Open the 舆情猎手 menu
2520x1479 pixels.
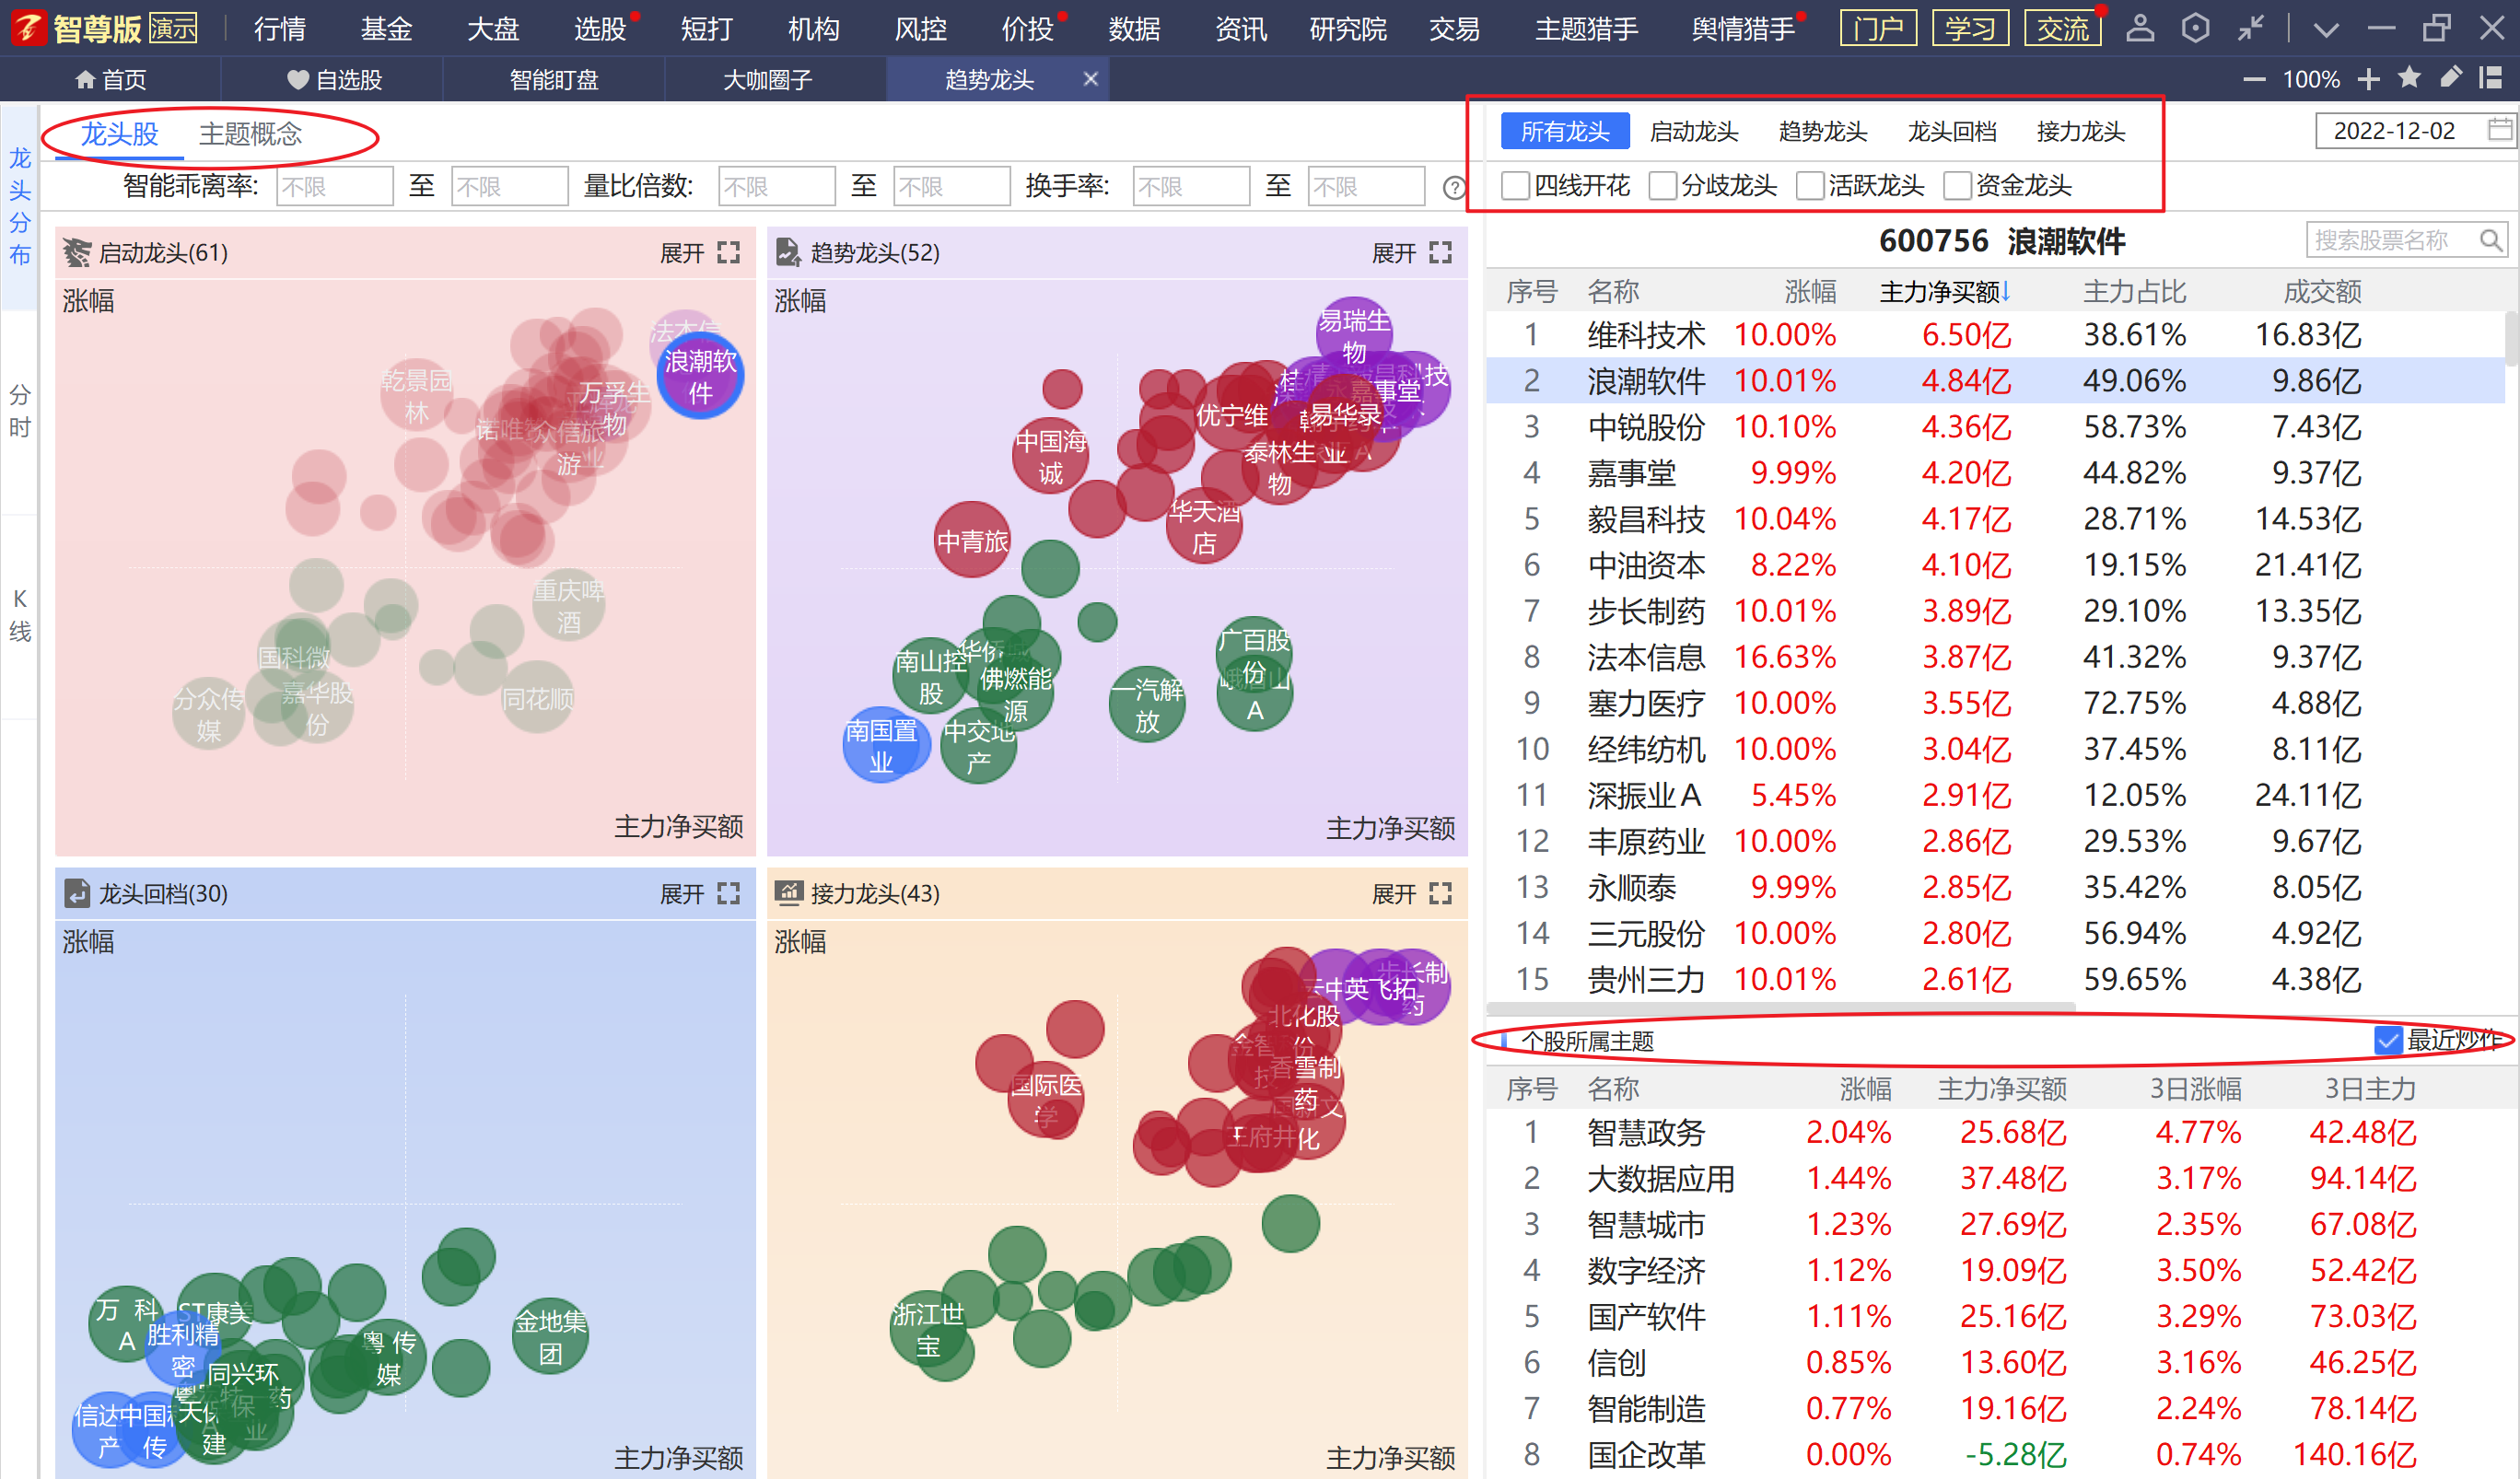(1742, 28)
